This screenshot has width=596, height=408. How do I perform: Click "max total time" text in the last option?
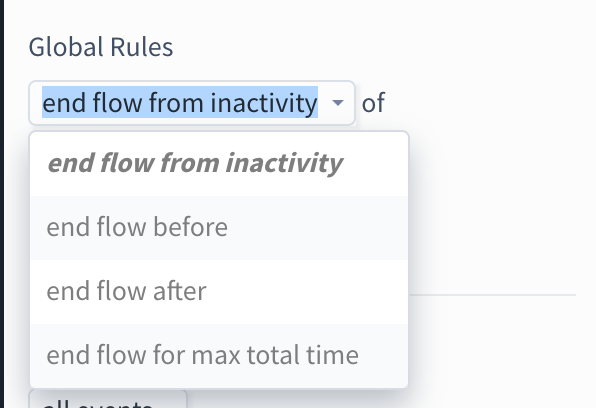tap(275, 355)
